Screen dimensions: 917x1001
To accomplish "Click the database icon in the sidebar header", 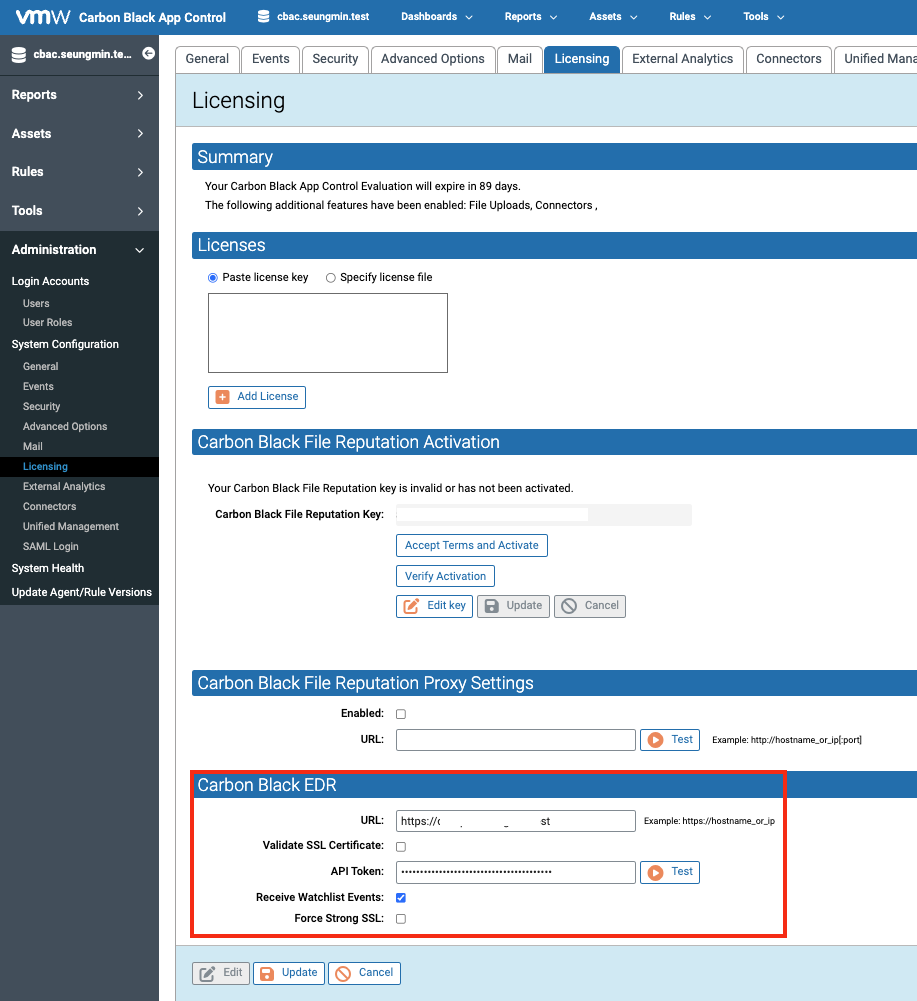I will (x=19, y=55).
